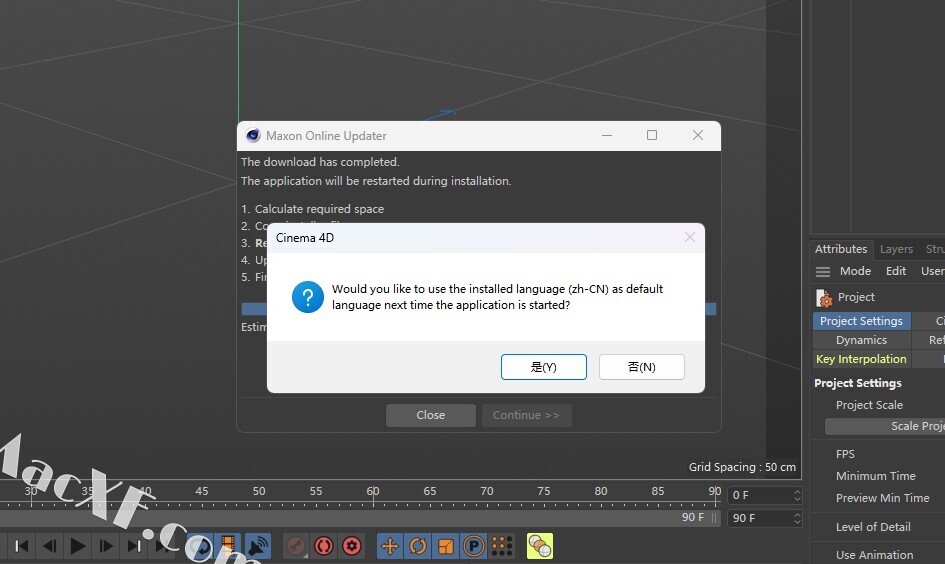Image resolution: width=945 pixels, height=564 pixels.
Task: Click the Grid Spacing : 50 cm readout
Action: [742, 467]
